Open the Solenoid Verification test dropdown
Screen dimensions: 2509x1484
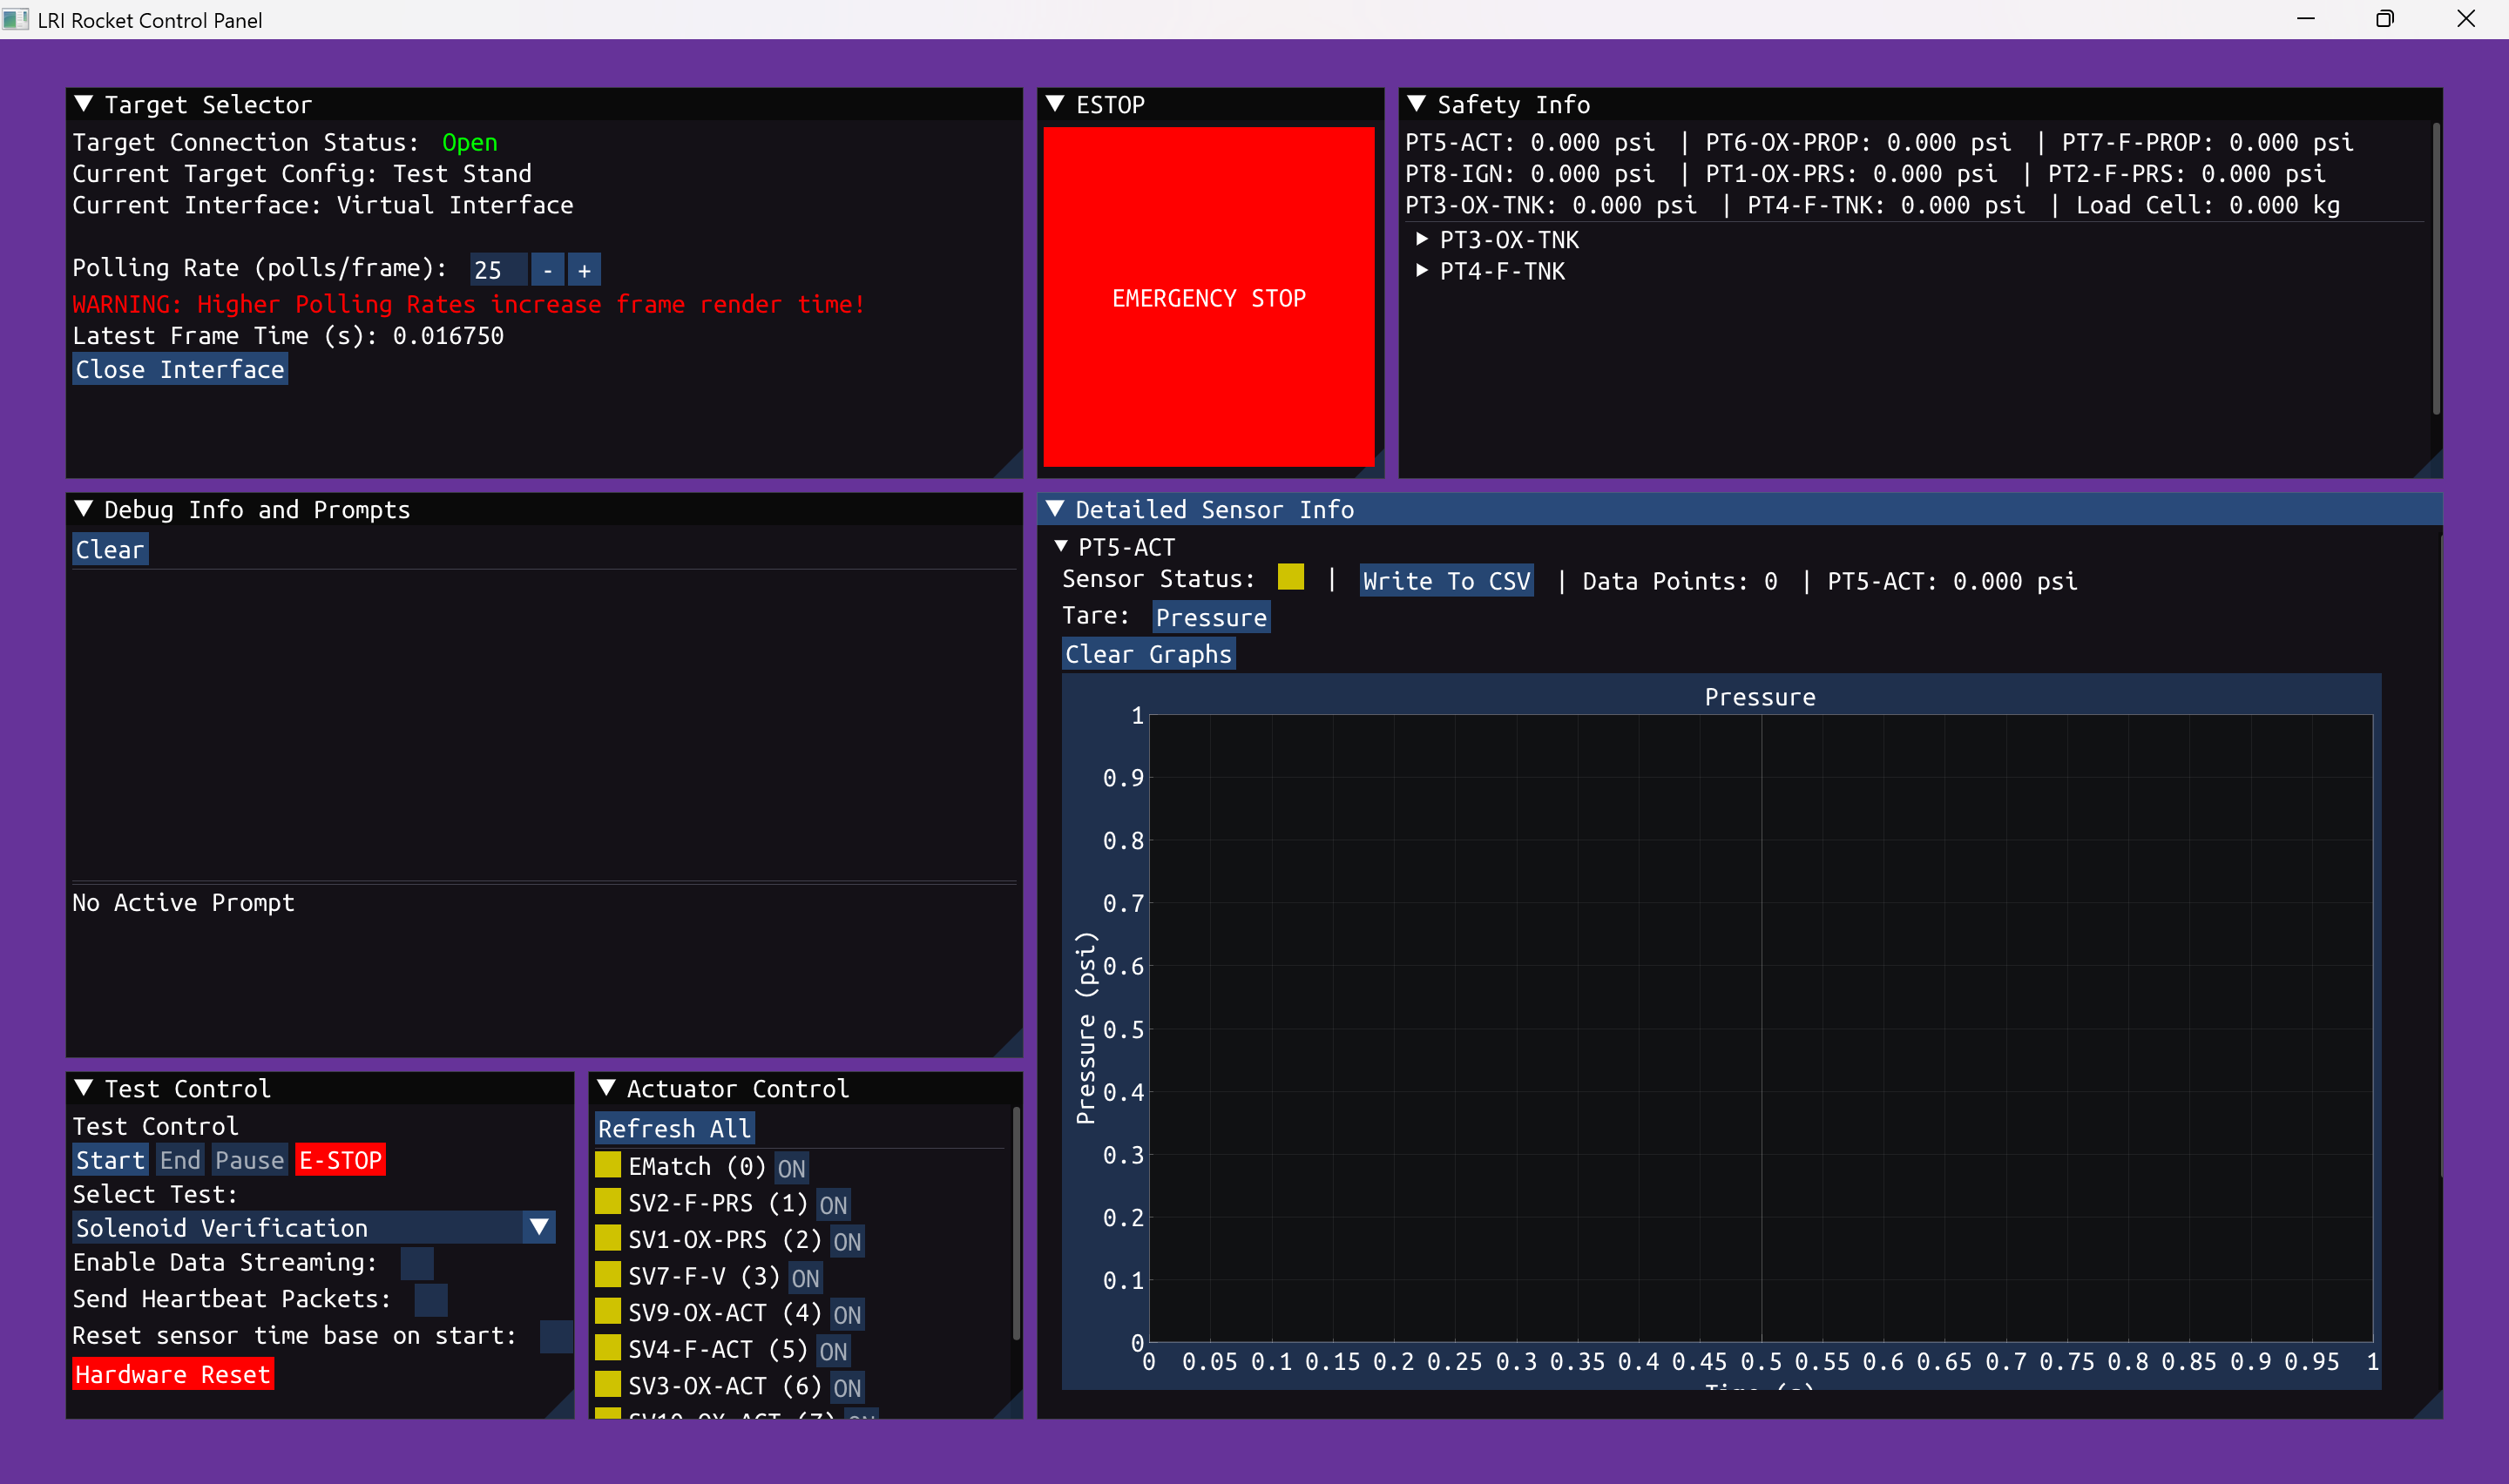[539, 1227]
